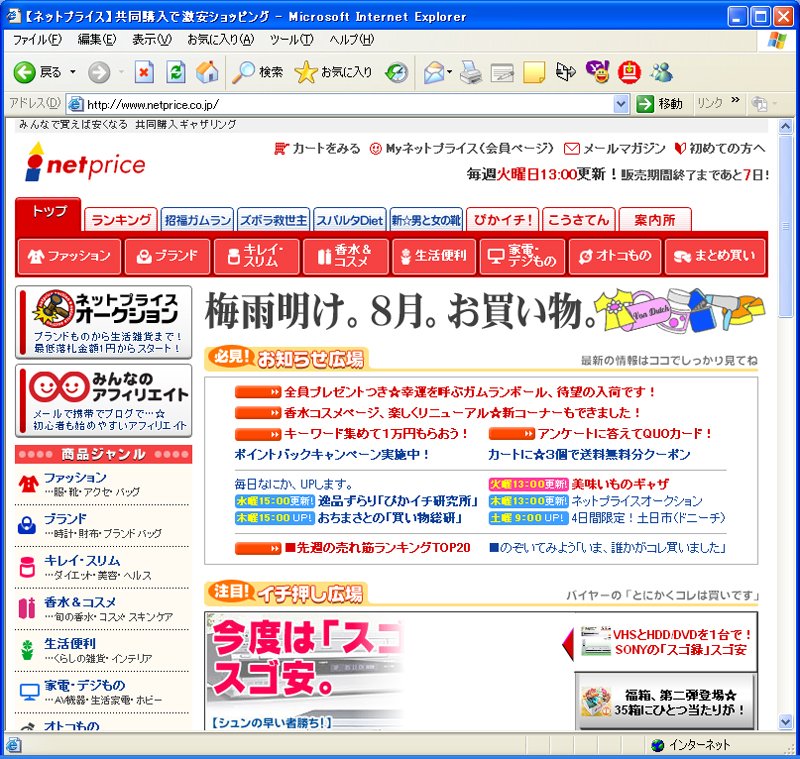800x759 pixels.
Task: Open the Messenger people icon
Action: click(x=661, y=72)
